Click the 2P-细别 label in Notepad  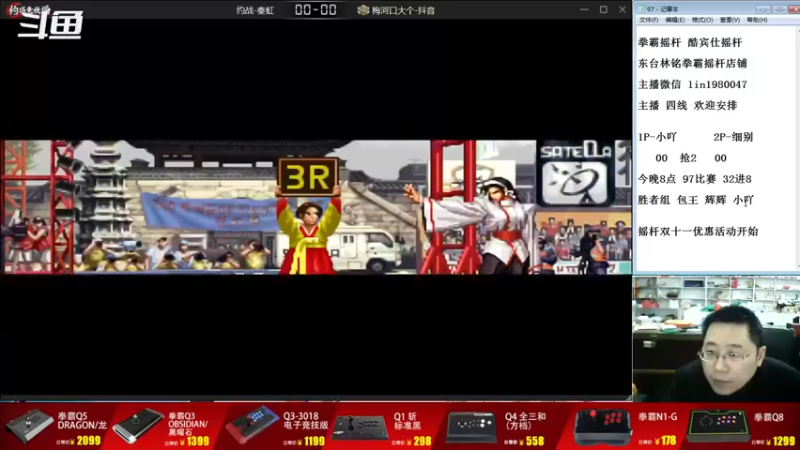click(x=733, y=137)
